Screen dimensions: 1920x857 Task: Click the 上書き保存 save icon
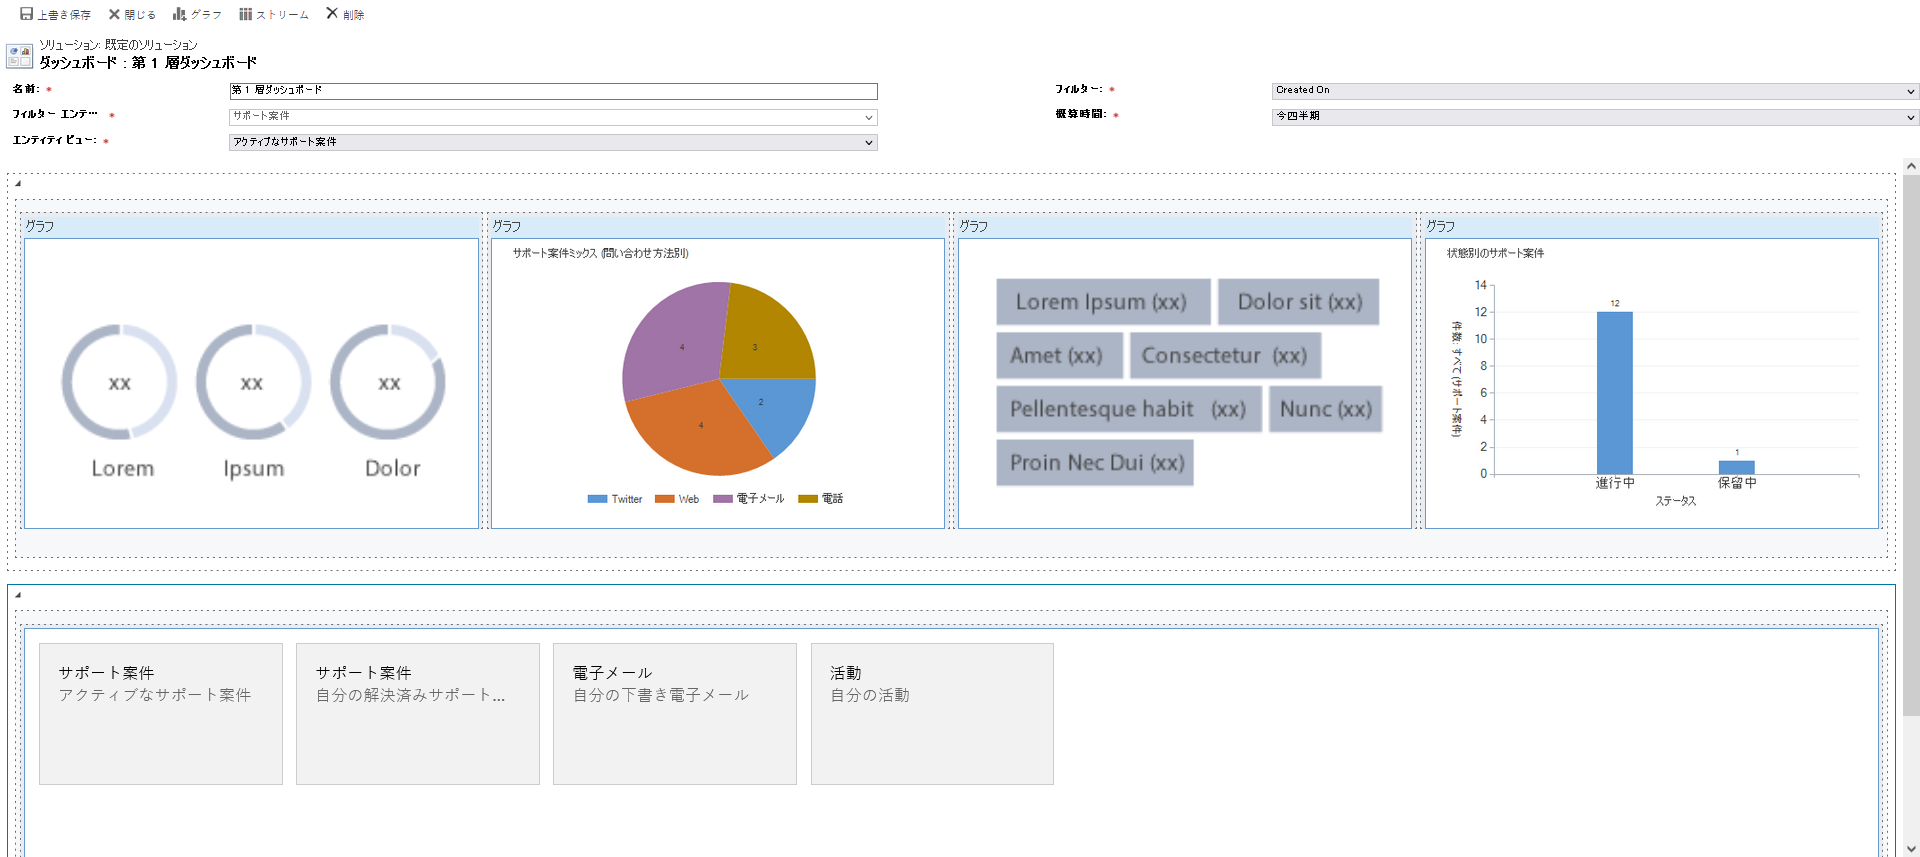[x=27, y=14]
